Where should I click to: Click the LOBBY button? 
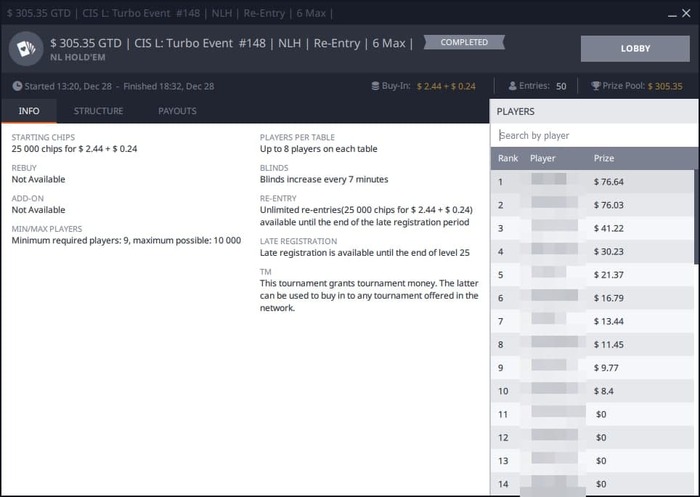point(635,48)
